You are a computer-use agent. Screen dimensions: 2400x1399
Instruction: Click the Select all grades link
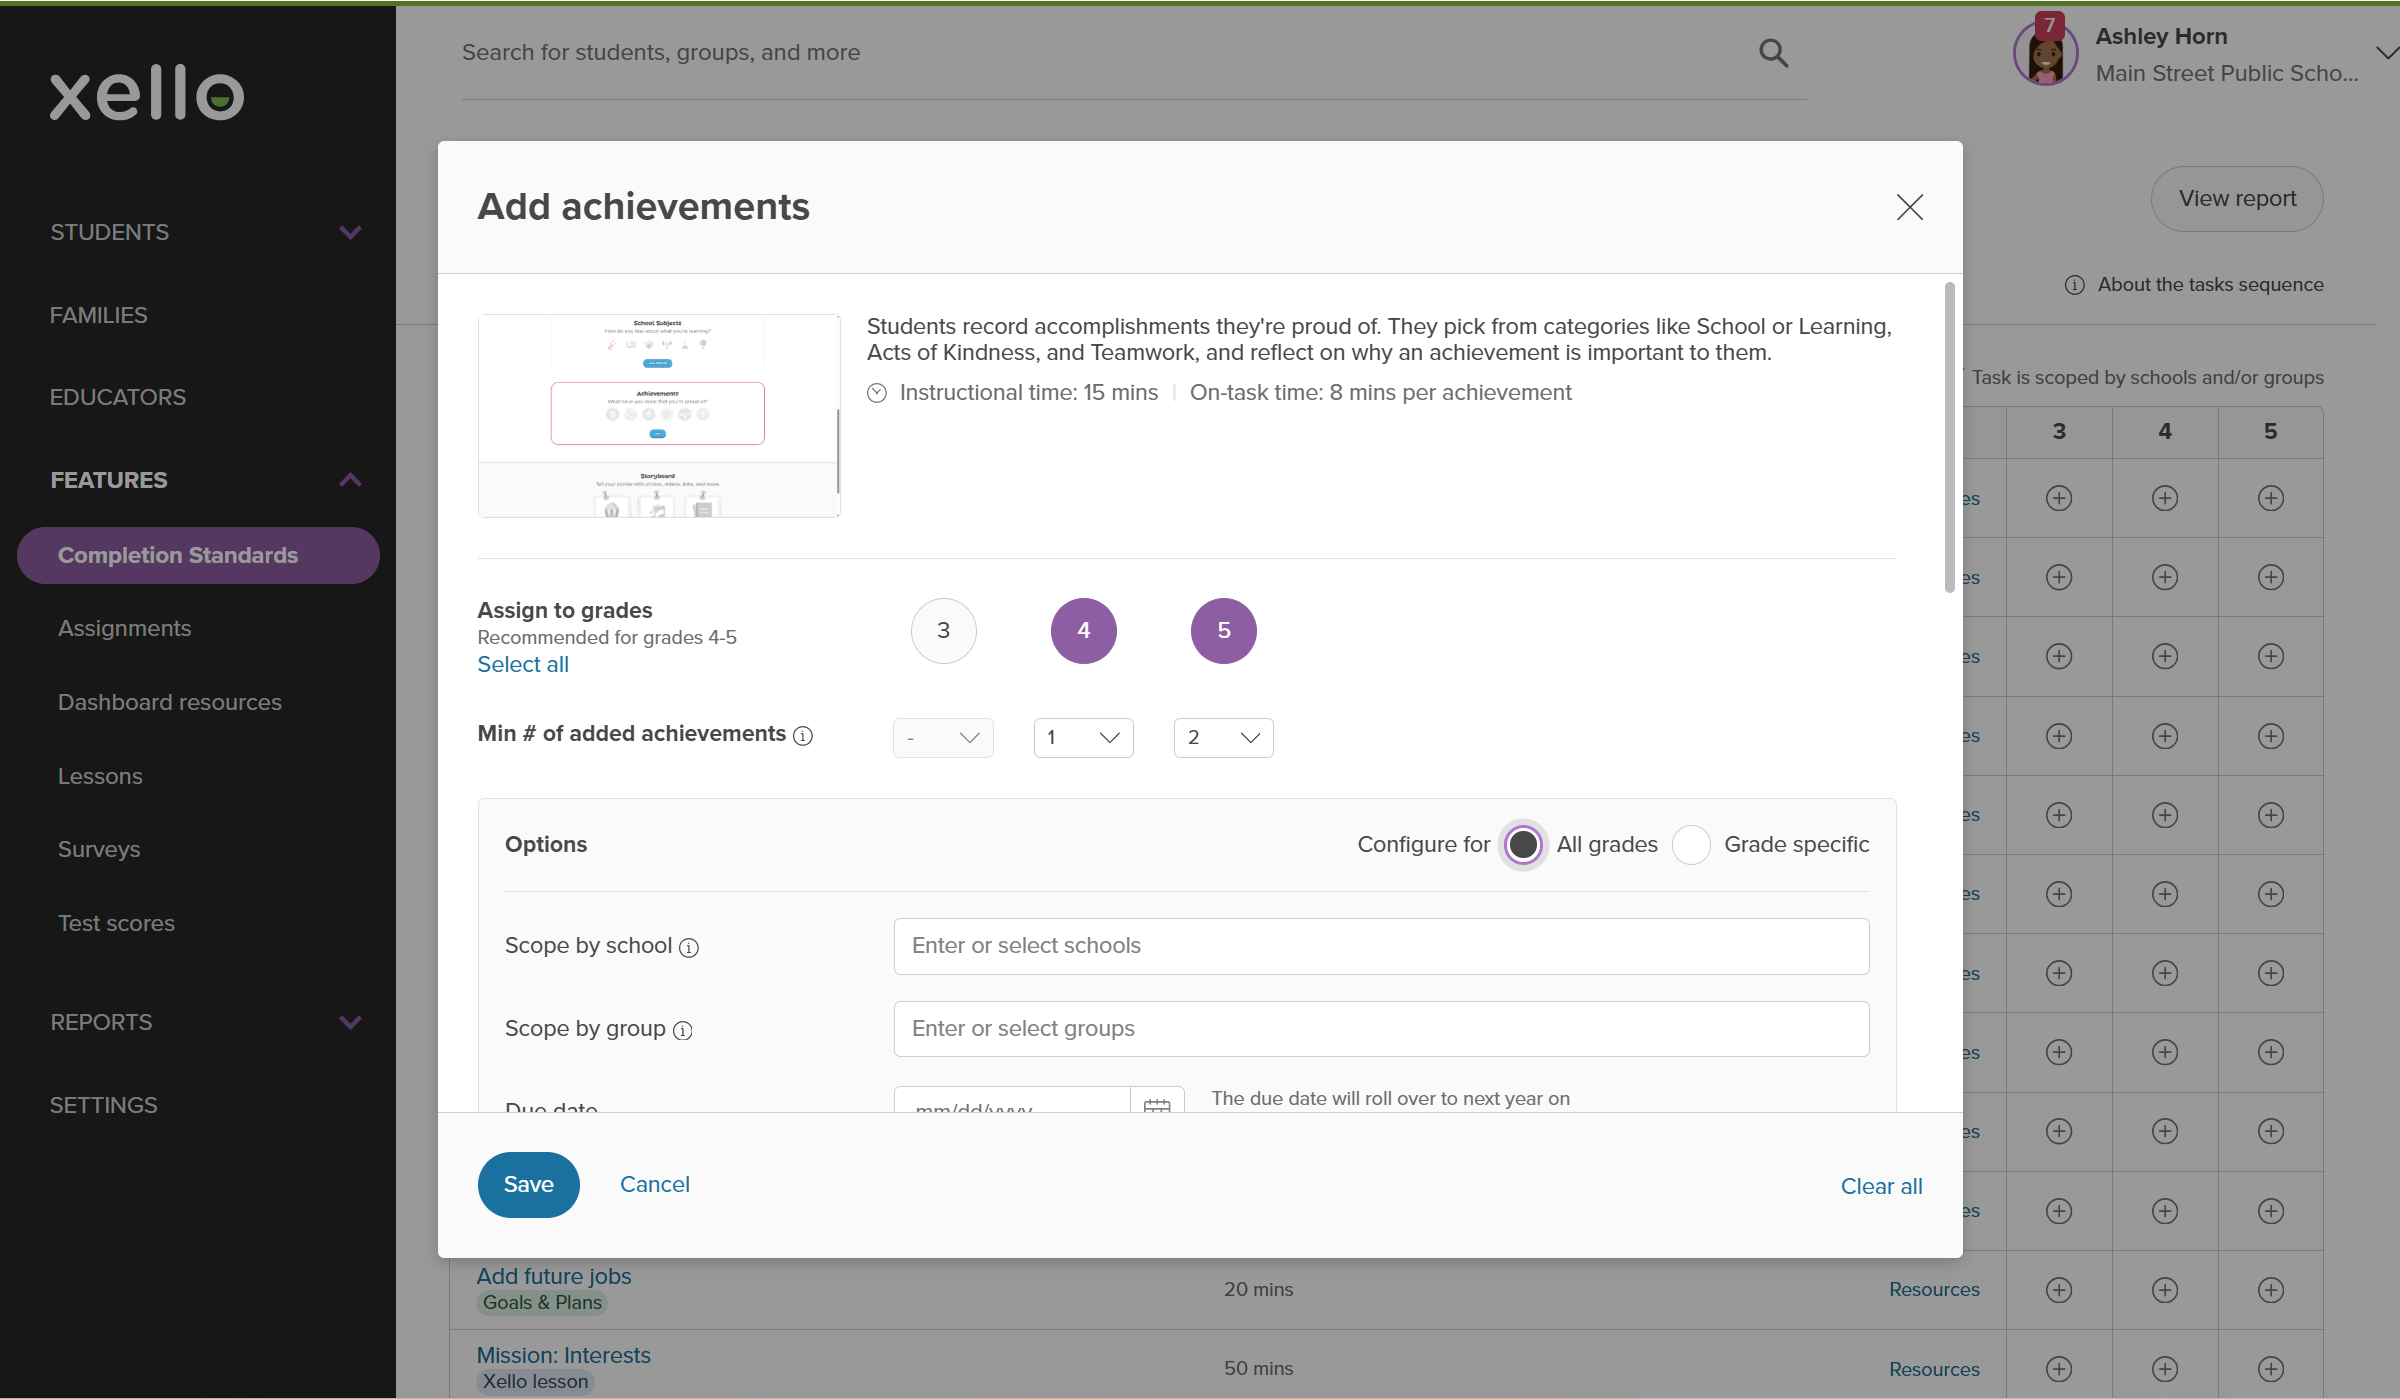522,664
